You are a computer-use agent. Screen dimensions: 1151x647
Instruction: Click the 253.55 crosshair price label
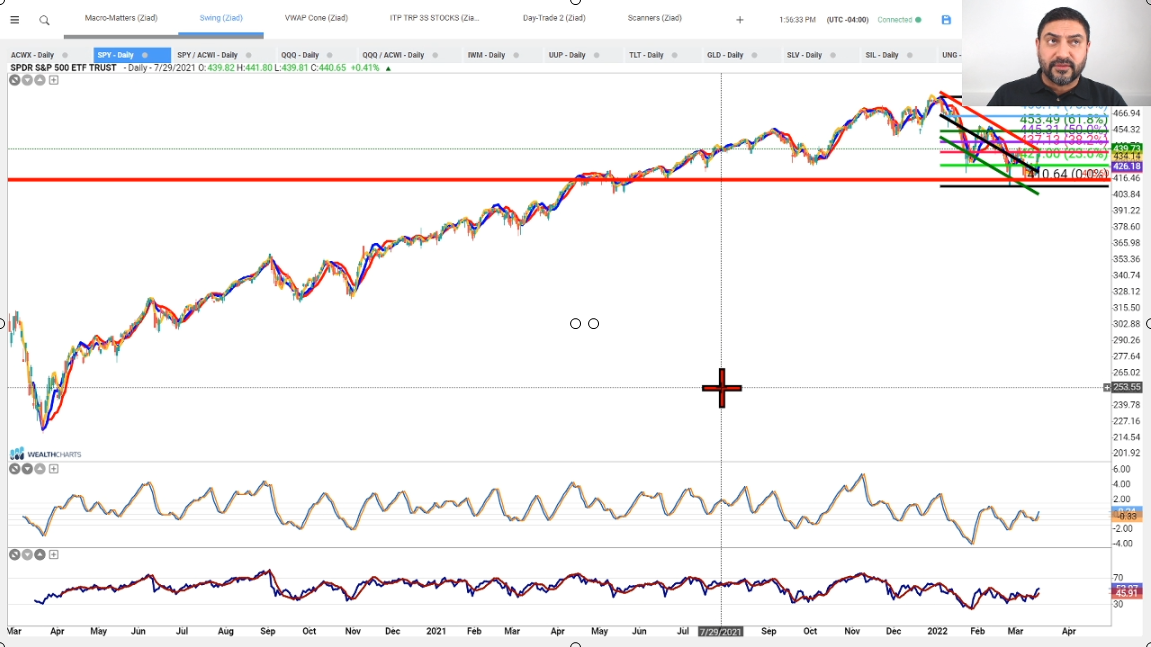(x=1127, y=387)
